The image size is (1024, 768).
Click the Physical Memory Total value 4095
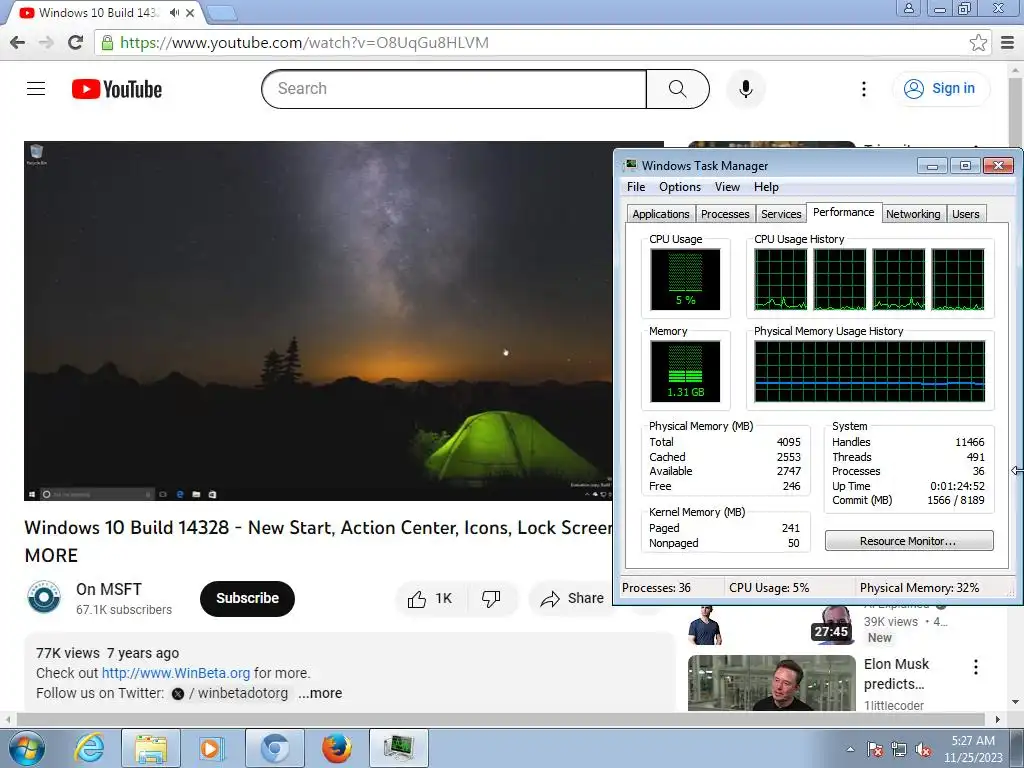point(788,442)
